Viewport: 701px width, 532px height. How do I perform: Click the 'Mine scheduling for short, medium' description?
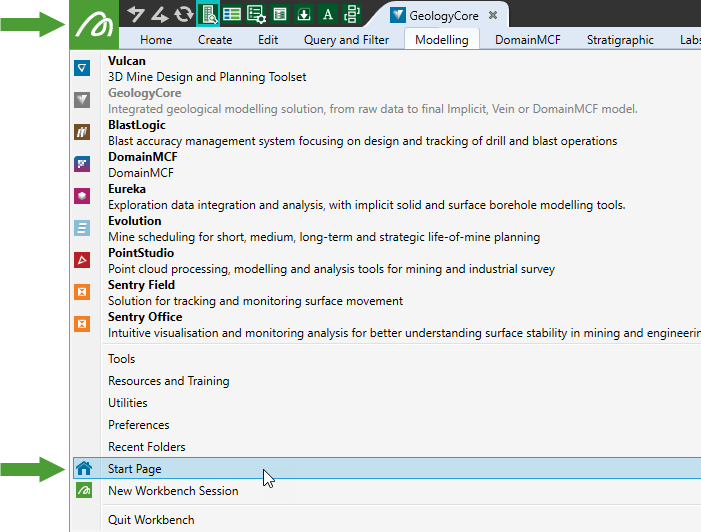click(324, 237)
